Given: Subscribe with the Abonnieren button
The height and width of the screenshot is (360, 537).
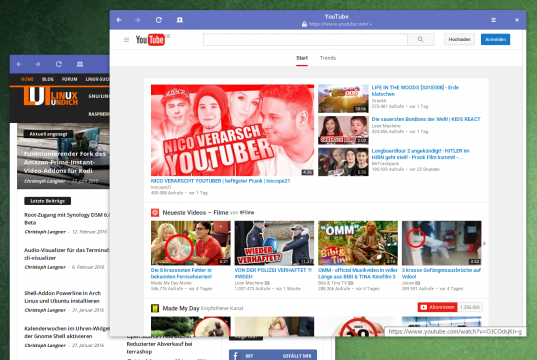Looking at the screenshot, I should click(438, 307).
